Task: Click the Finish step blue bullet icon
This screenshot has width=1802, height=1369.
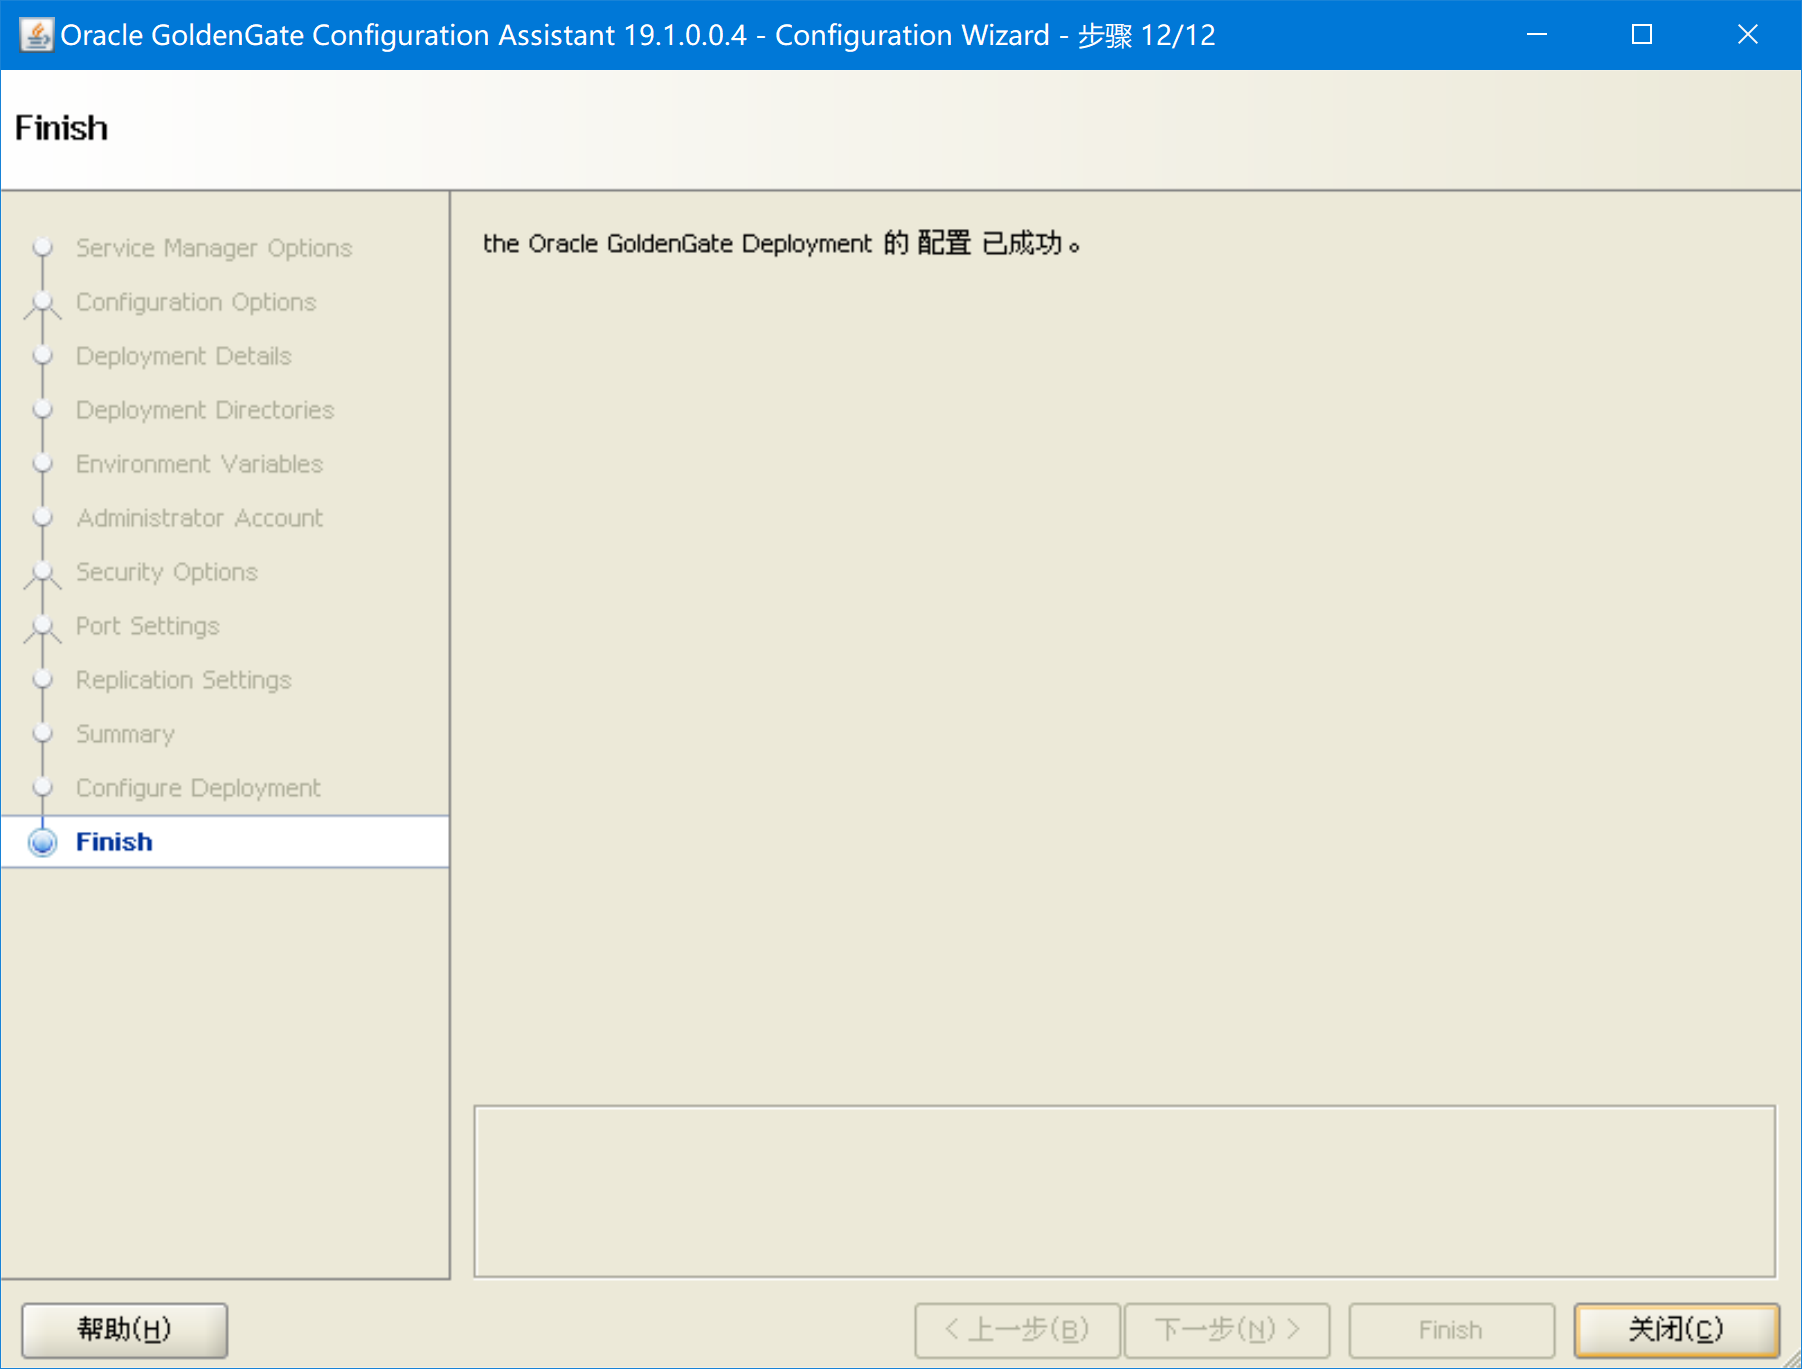Action: (42, 842)
